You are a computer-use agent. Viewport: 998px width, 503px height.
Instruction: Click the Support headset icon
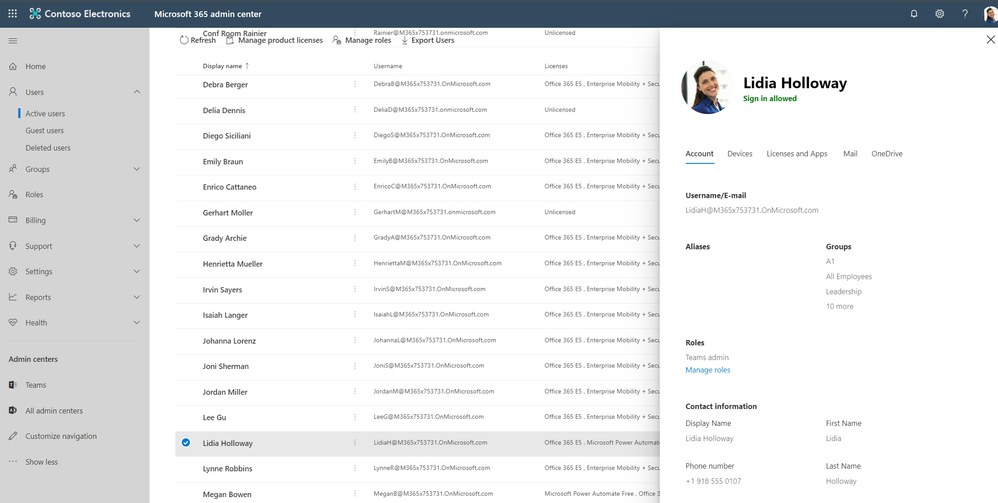pos(13,246)
